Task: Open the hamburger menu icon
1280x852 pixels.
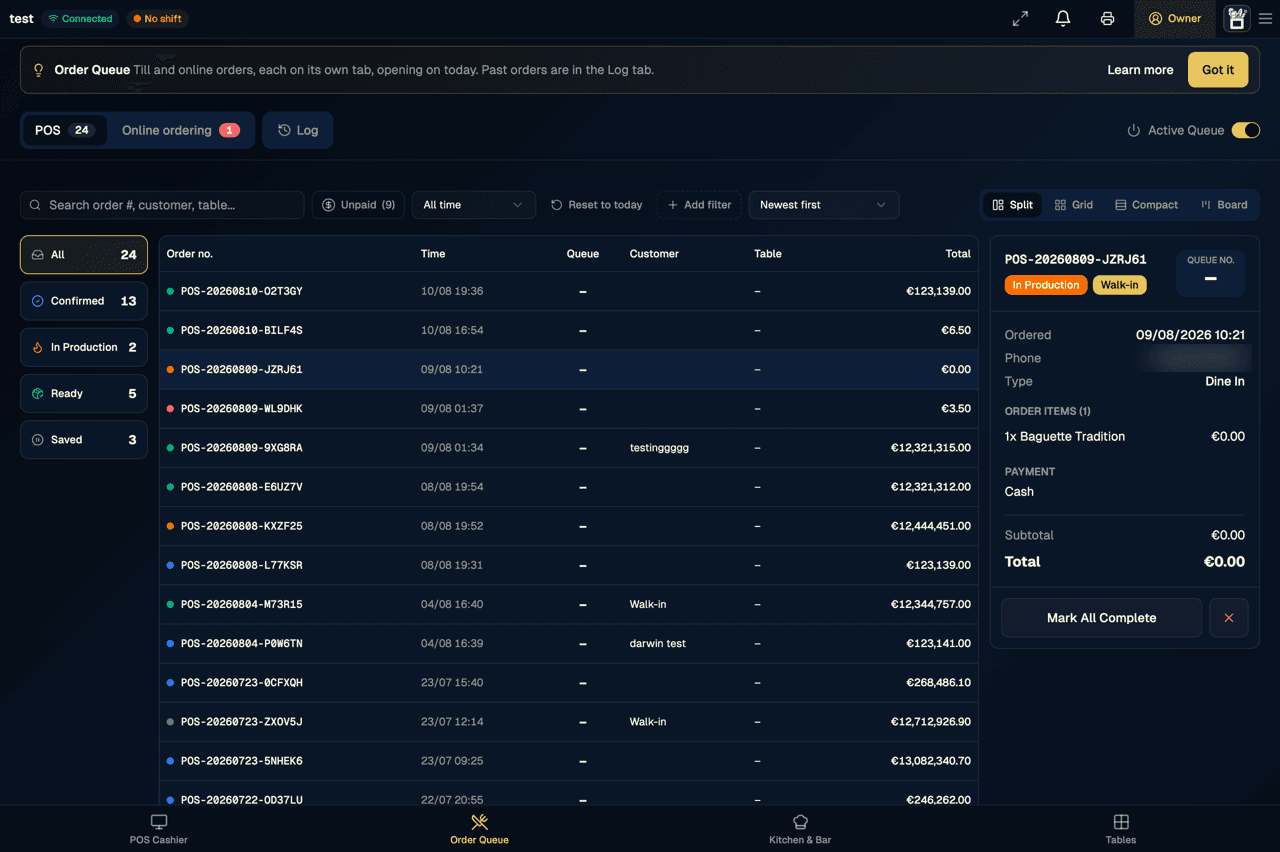Action: coord(1265,18)
